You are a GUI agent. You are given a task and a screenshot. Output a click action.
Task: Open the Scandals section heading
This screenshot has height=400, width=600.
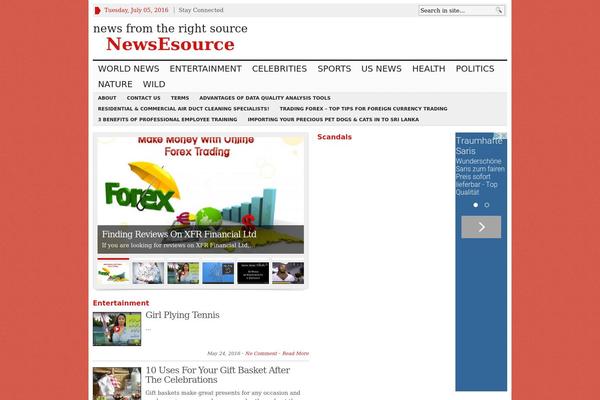[334, 137]
